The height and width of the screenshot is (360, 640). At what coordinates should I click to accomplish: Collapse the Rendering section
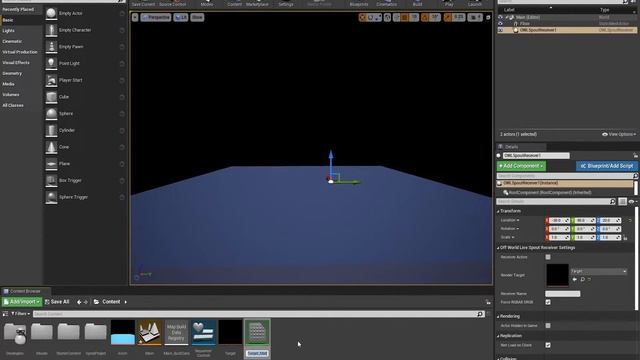coord(498,316)
